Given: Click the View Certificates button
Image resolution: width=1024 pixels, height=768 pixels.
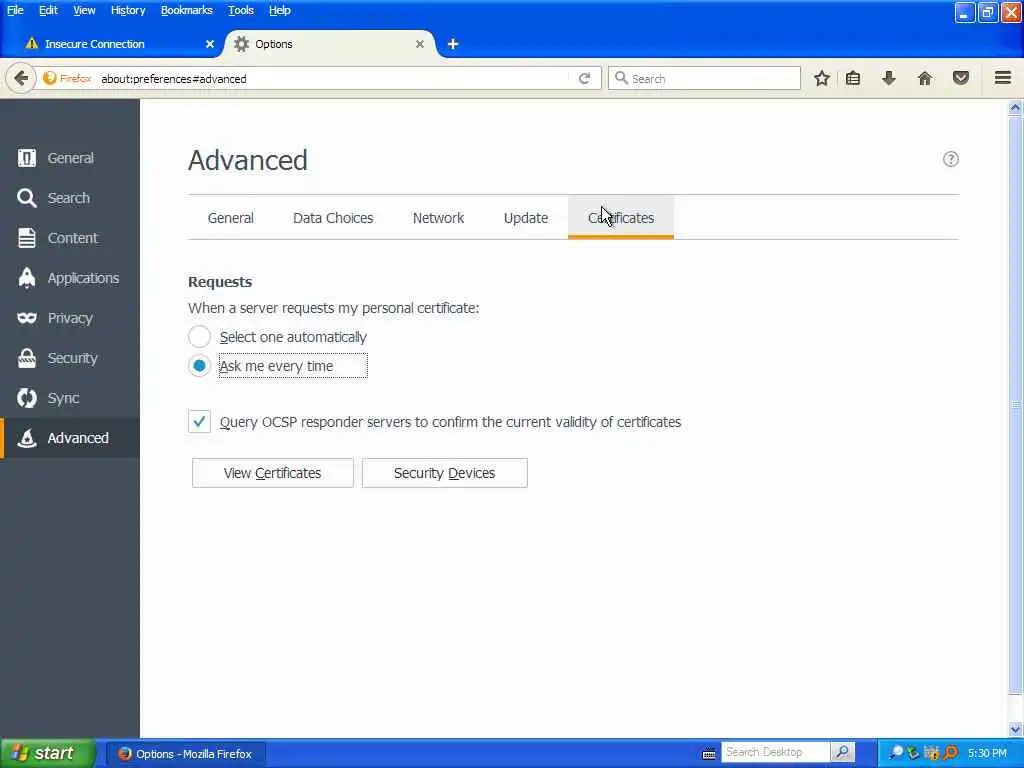Looking at the screenshot, I should (272, 473).
